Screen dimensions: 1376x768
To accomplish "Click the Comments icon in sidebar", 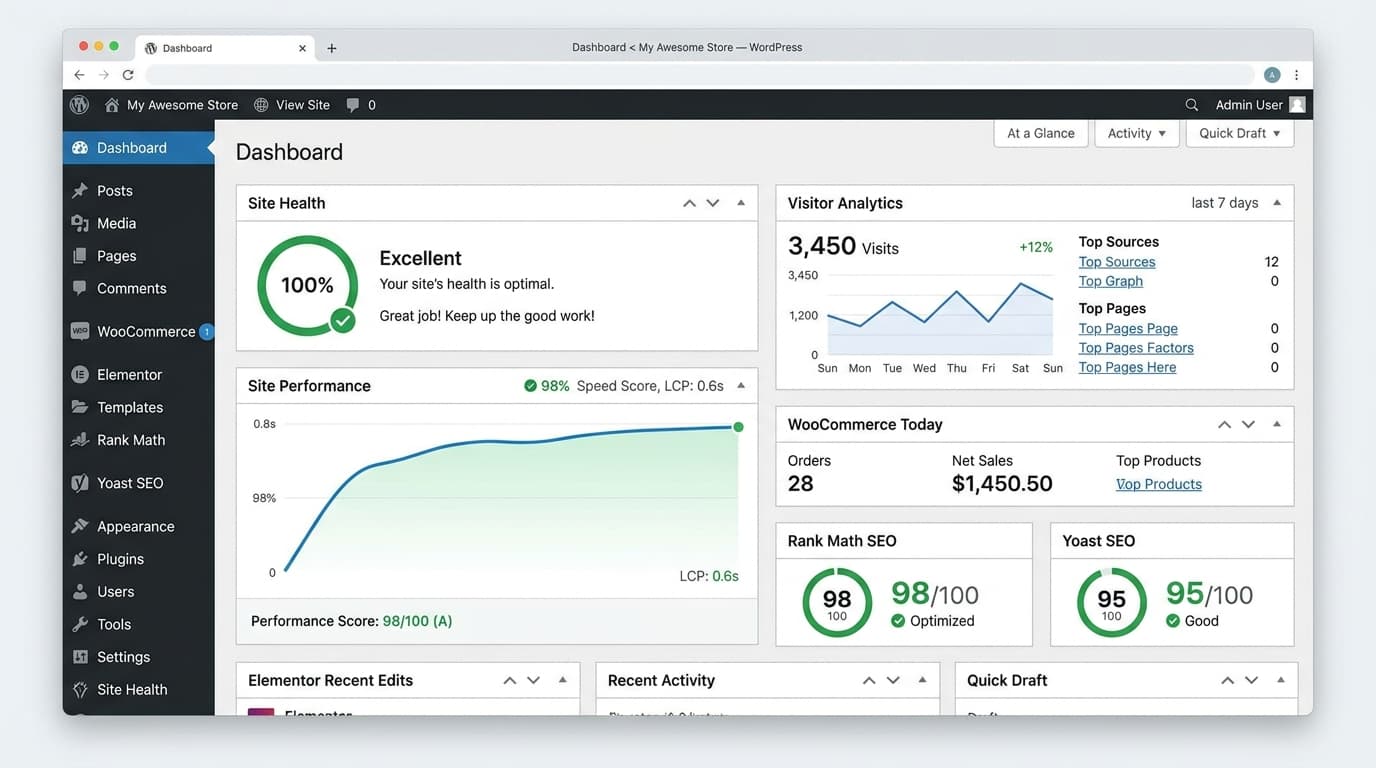I will coord(80,288).
